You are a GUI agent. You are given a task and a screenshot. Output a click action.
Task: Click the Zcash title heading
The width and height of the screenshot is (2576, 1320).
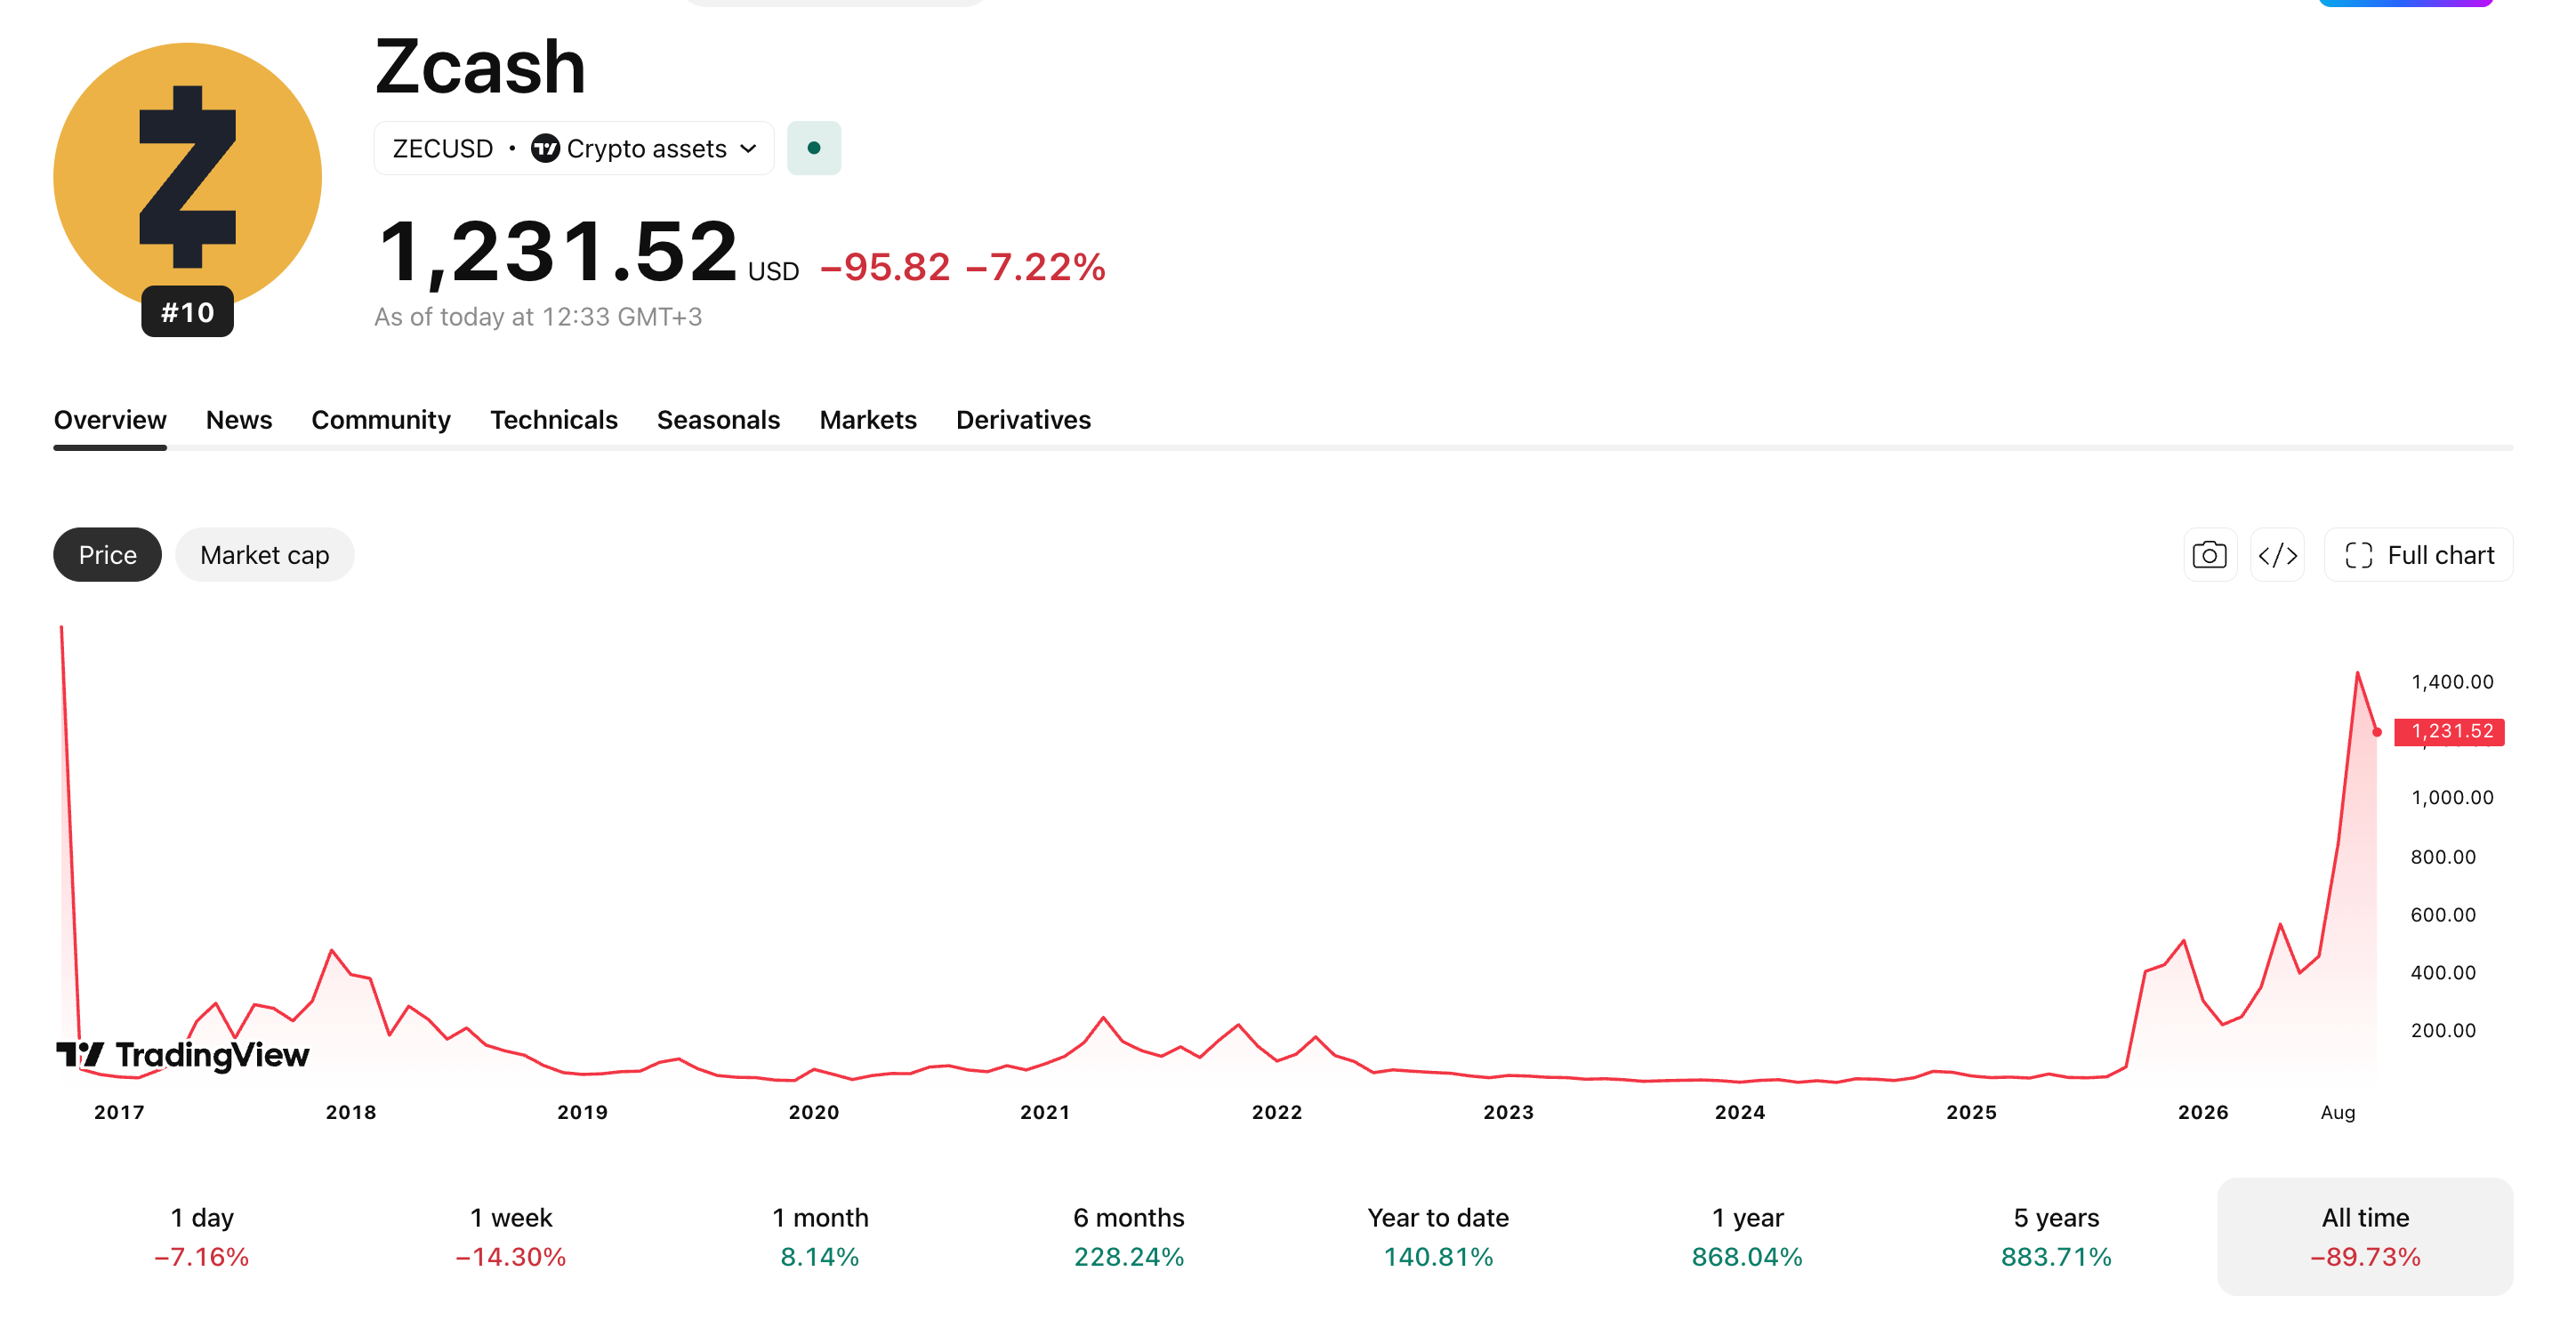pos(480,67)
